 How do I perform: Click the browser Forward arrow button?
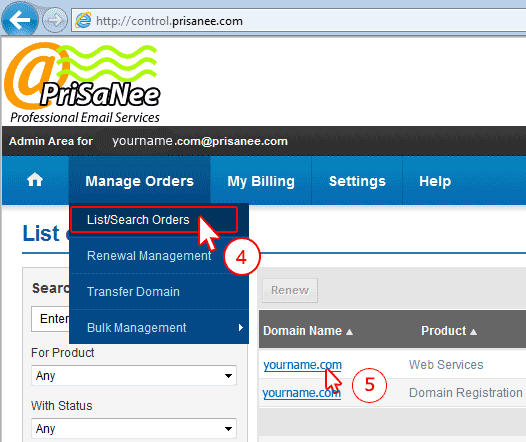click(55, 20)
